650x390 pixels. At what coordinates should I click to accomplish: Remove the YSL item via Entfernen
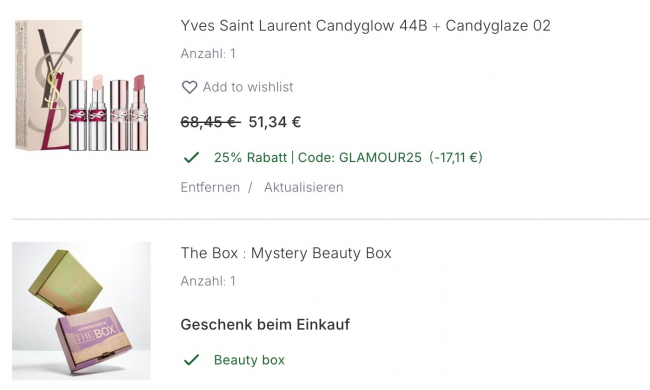point(210,187)
